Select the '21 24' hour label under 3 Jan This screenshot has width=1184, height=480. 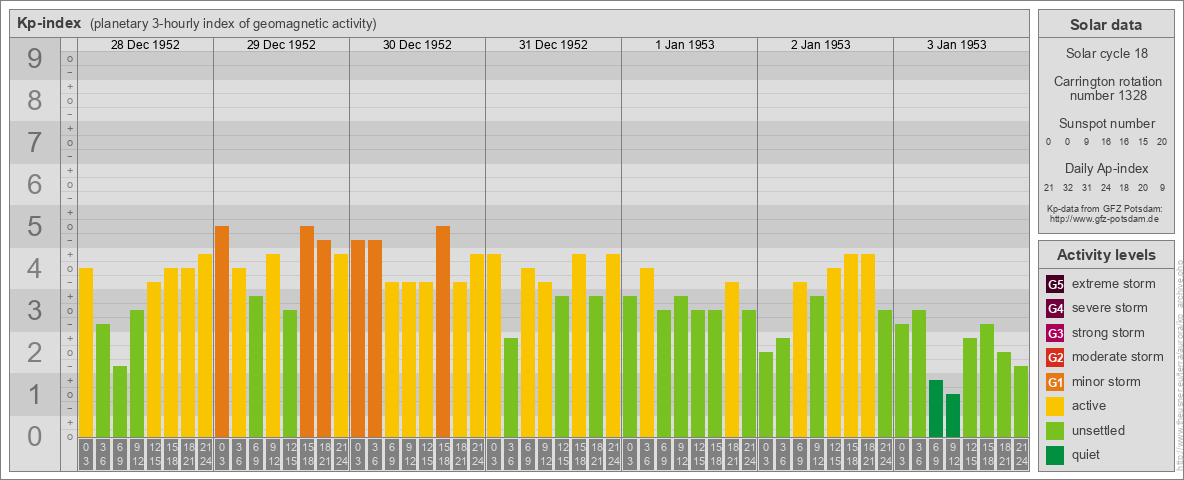[1020, 455]
